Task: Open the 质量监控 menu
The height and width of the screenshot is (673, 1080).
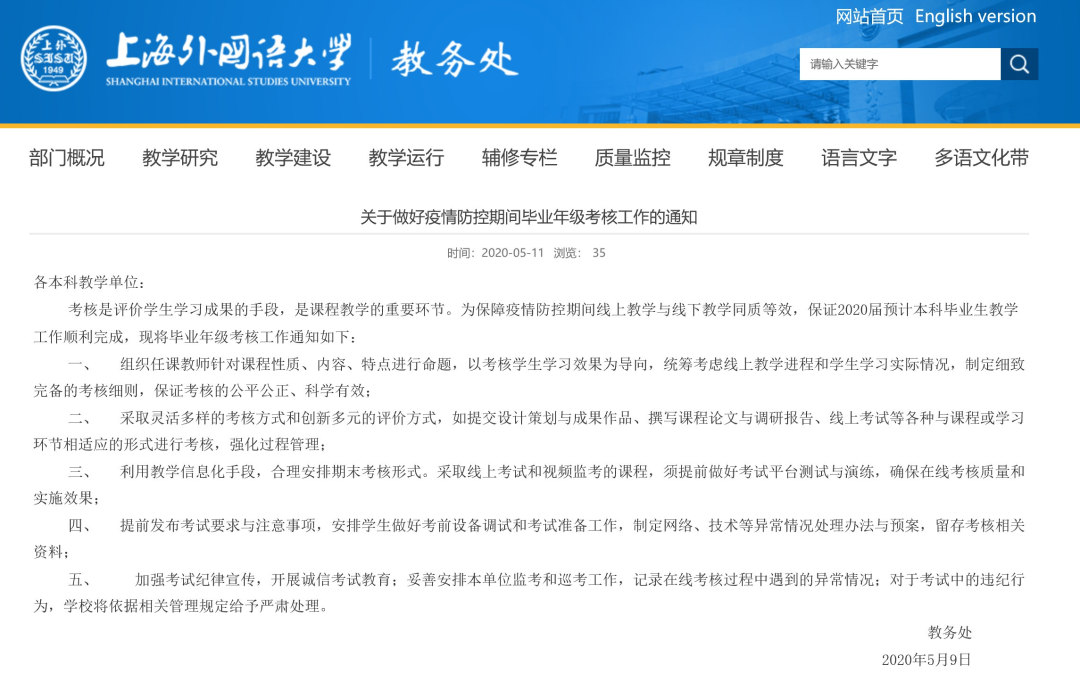Action: point(632,158)
